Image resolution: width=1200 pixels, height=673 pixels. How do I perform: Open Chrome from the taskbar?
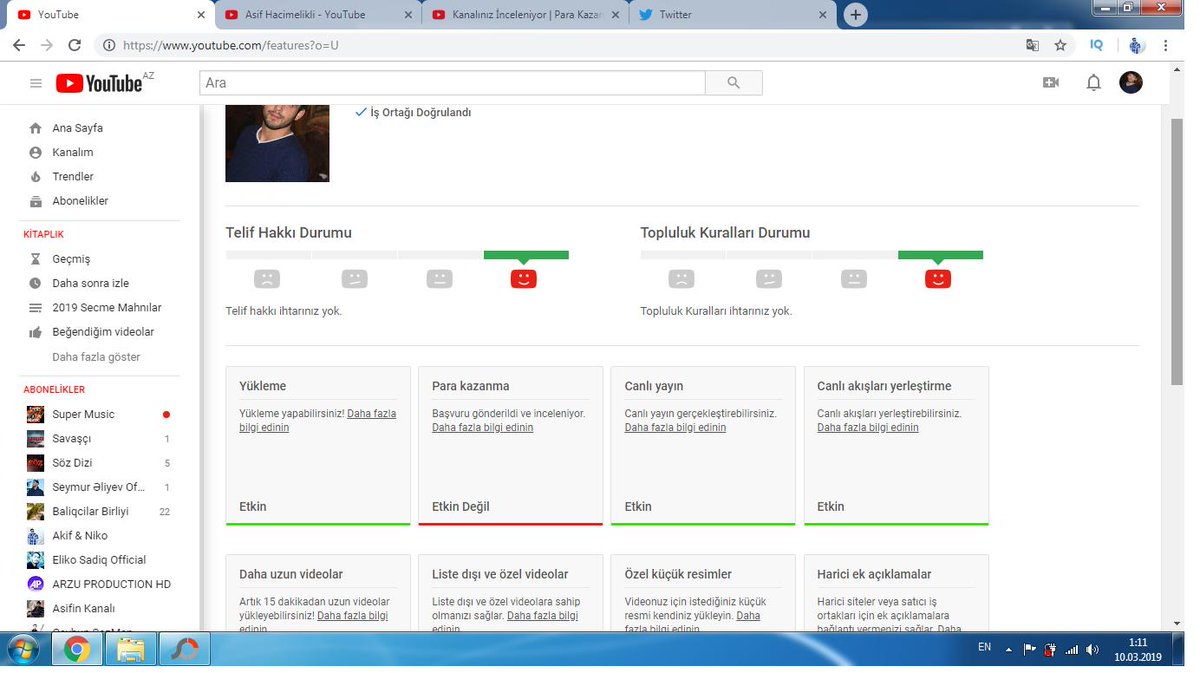click(77, 651)
